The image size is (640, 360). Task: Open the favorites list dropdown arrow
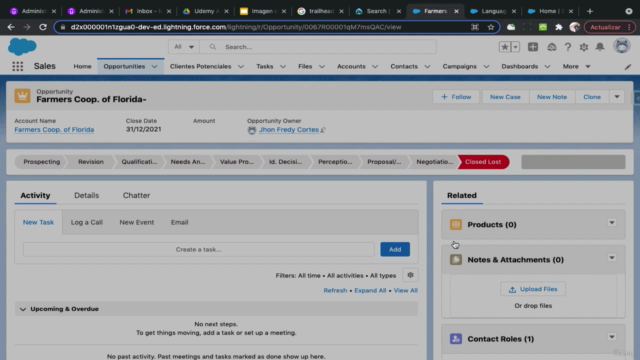[x=515, y=47]
